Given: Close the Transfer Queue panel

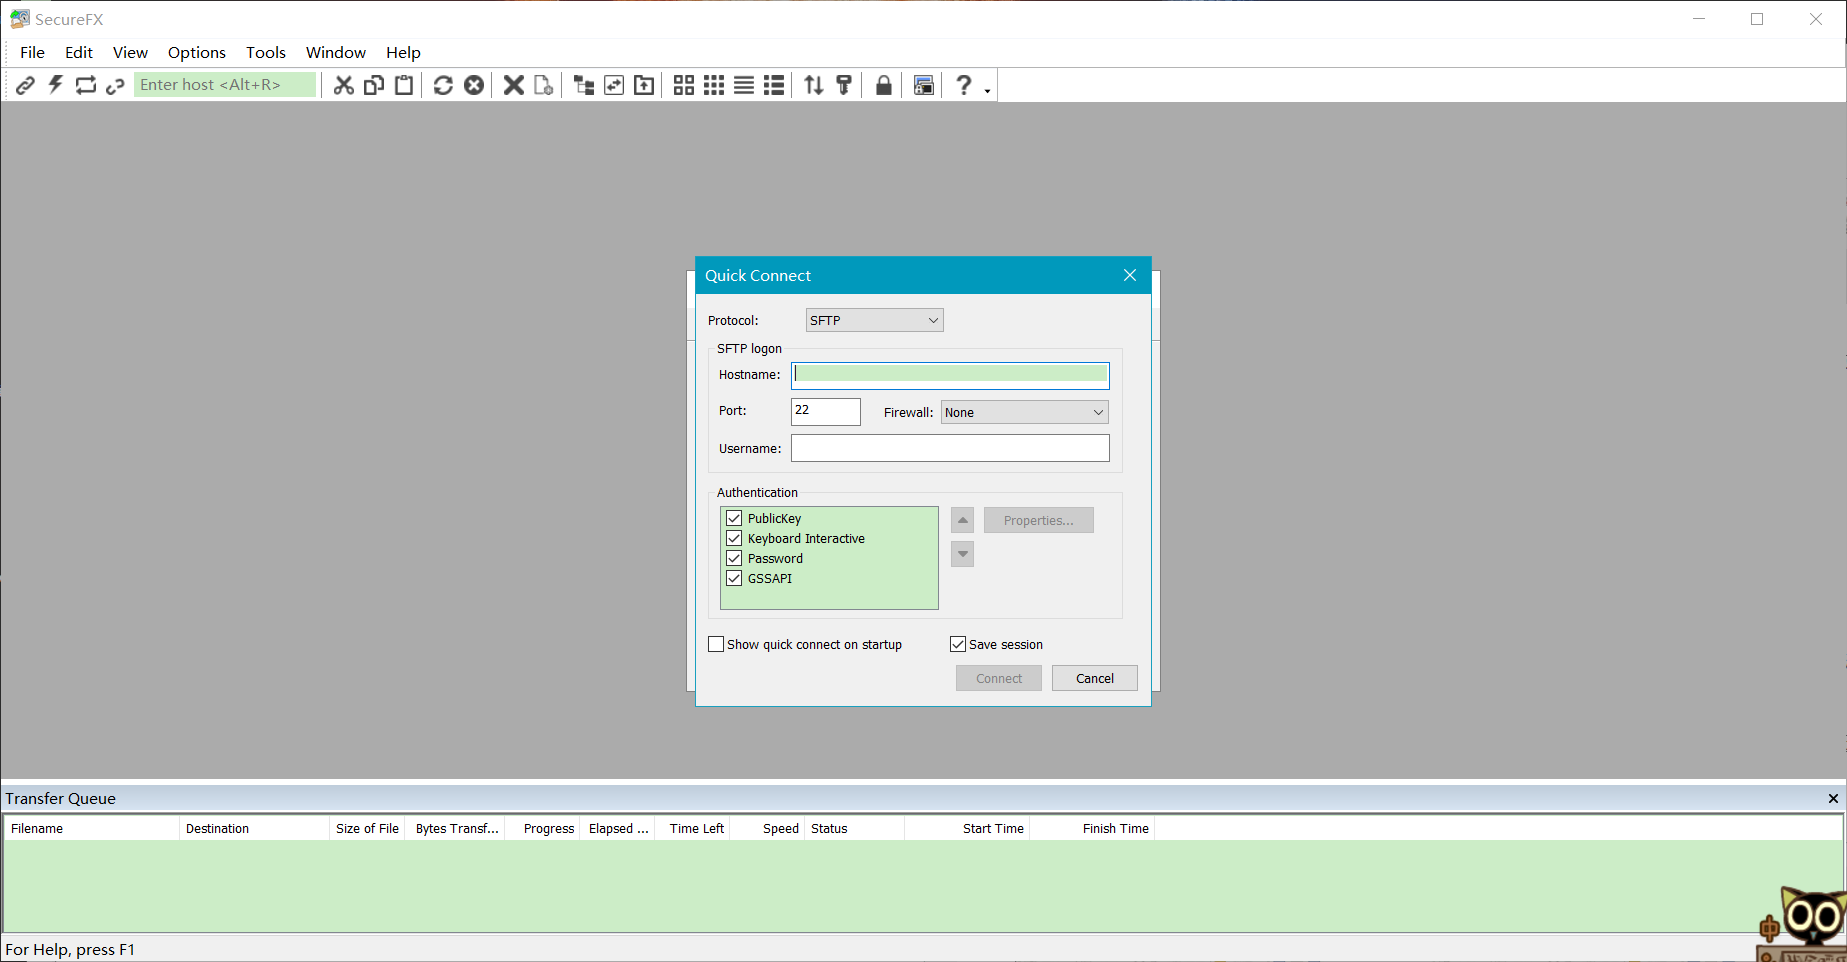Looking at the screenshot, I should pyautogui.click(x=1833, y=798).
